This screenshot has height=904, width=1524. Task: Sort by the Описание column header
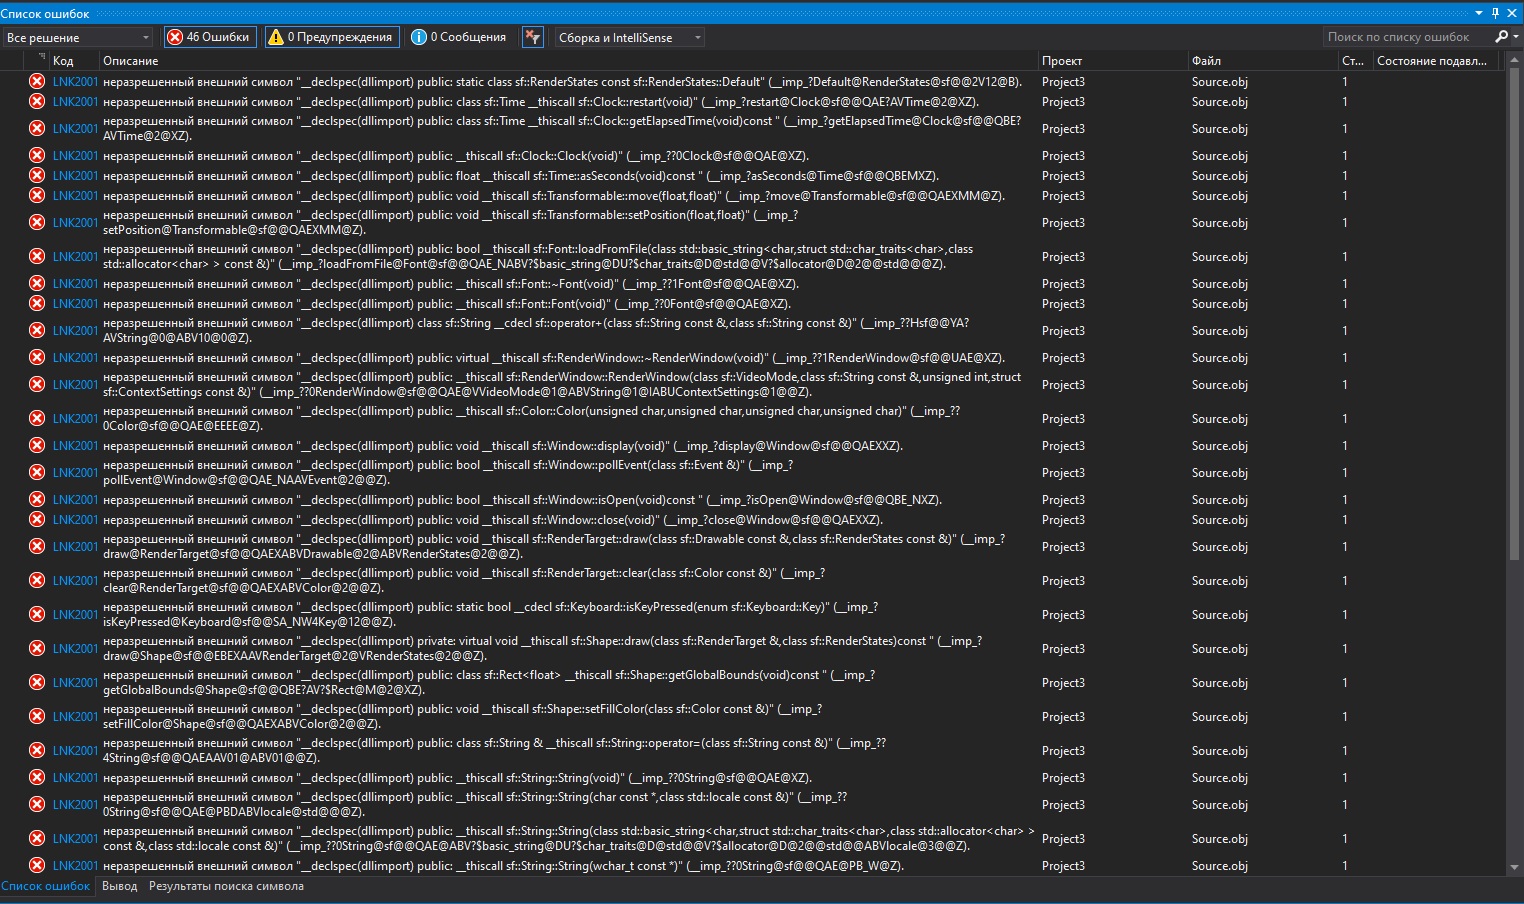pos(568,61)
